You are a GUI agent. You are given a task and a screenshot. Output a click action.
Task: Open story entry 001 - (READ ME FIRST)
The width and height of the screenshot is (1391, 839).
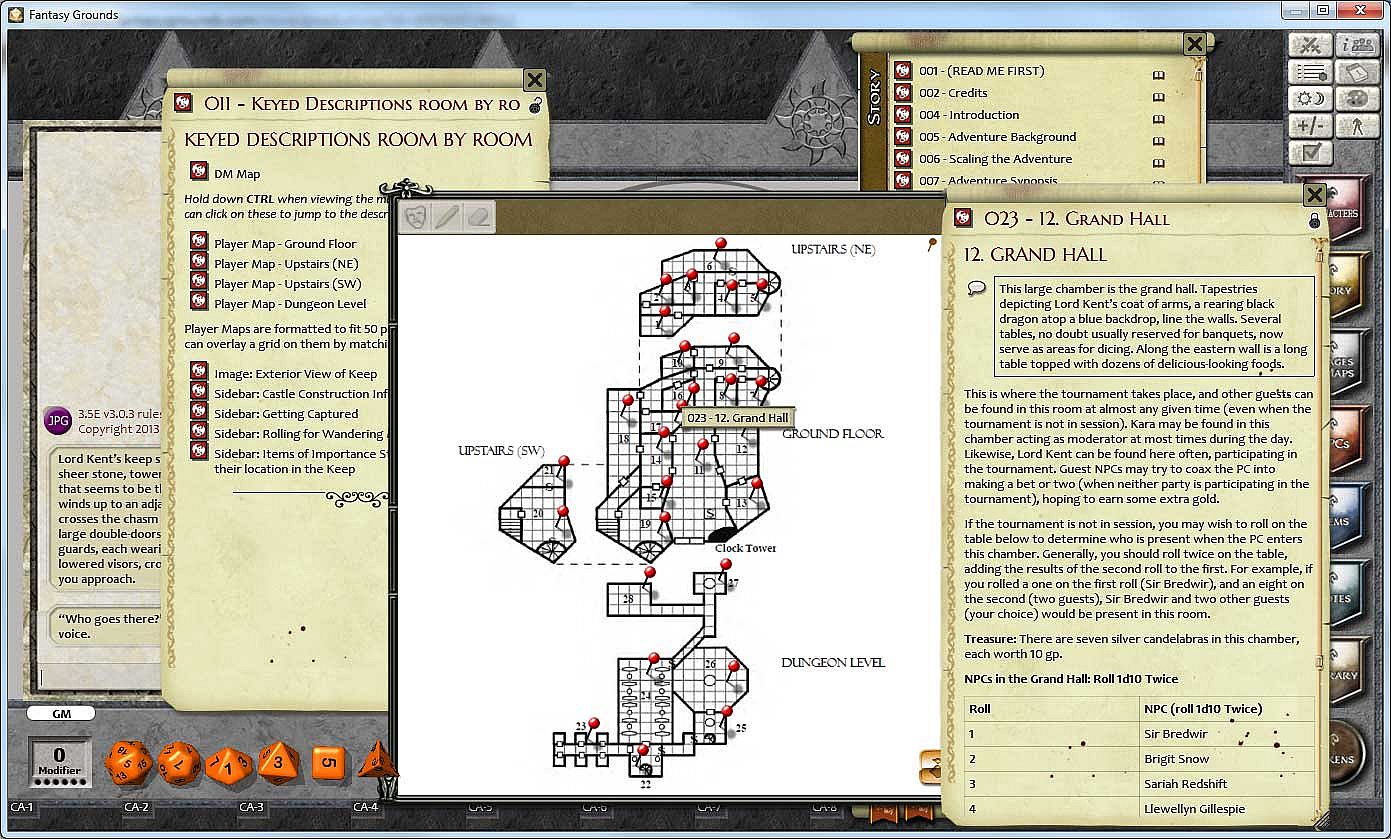(981, 71)
